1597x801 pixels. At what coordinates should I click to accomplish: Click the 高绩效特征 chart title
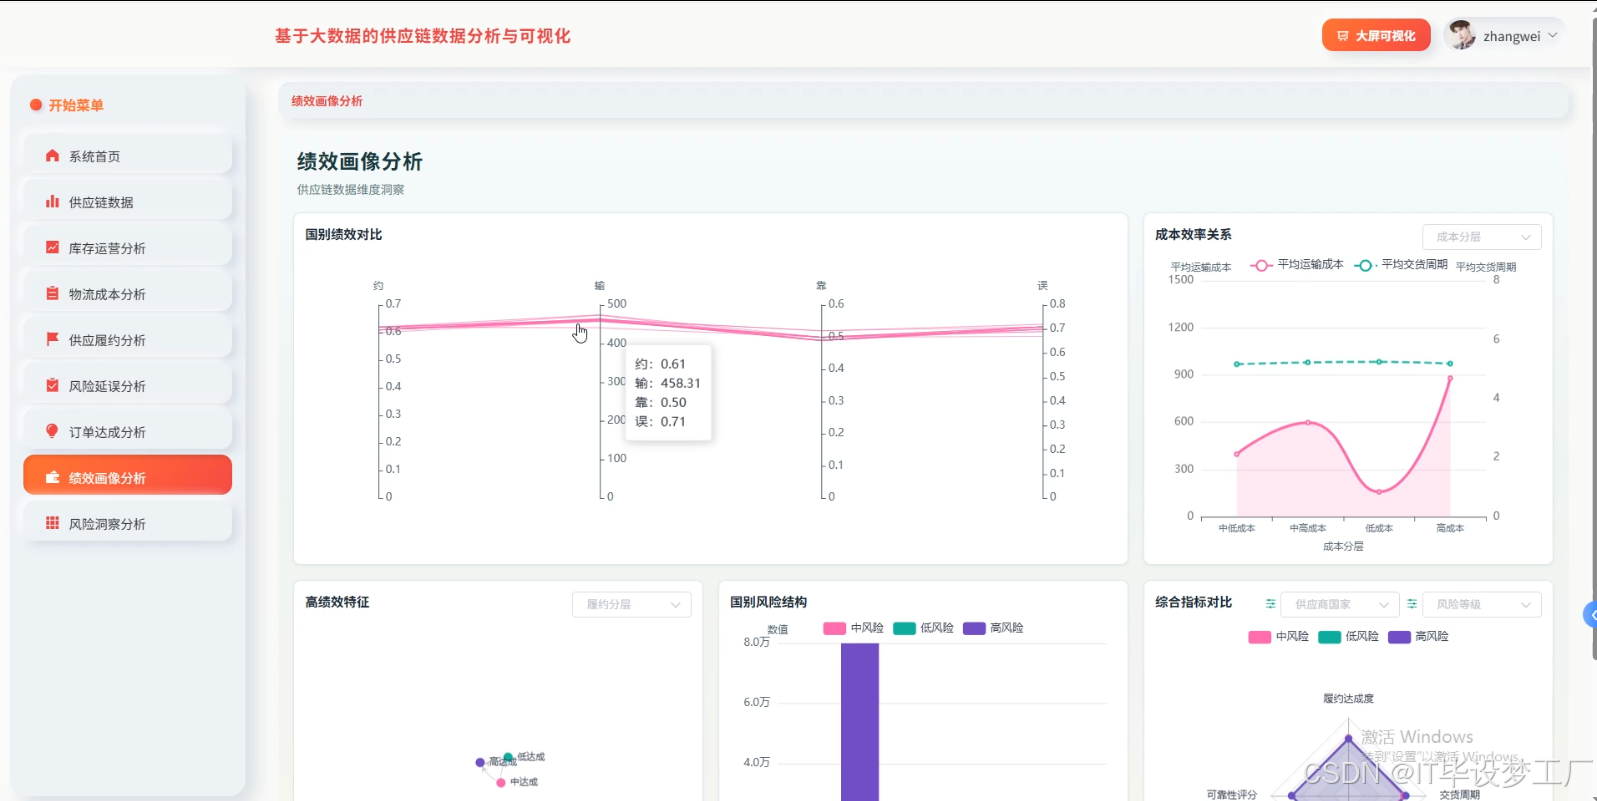pos(337,602)
